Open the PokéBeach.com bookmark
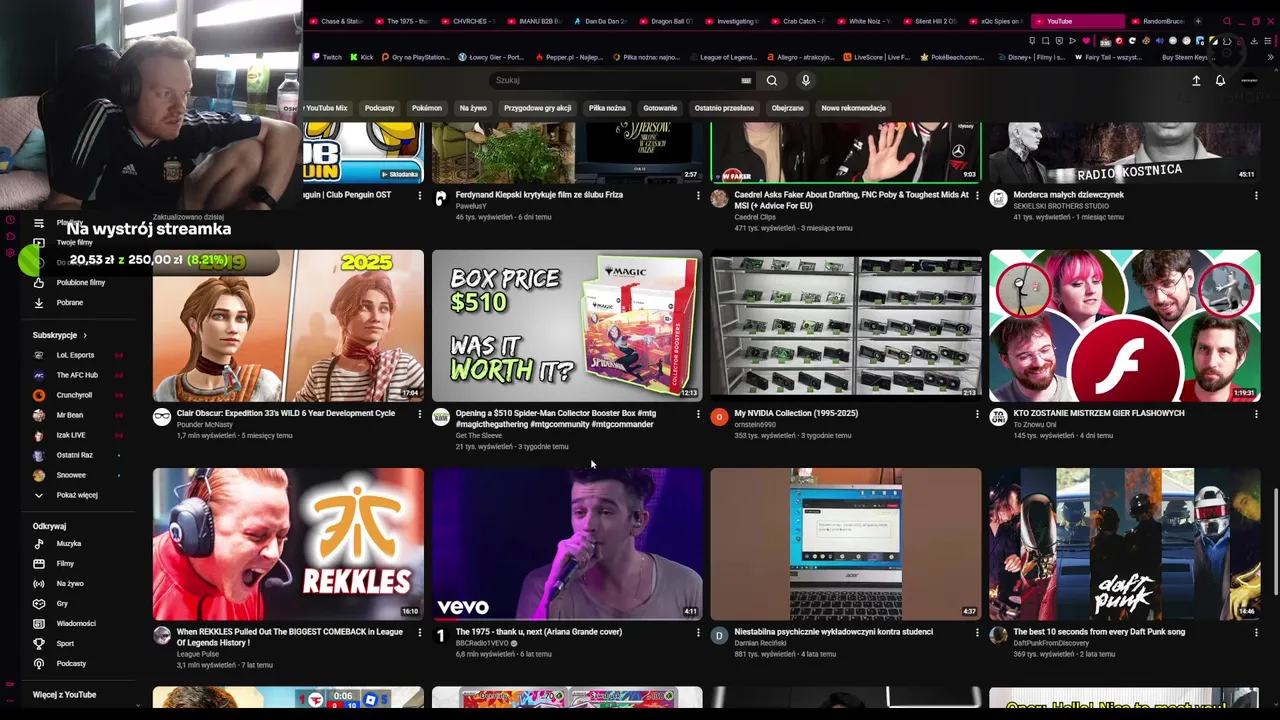This screenshot has height=720, width=1280. click(952, 57)
